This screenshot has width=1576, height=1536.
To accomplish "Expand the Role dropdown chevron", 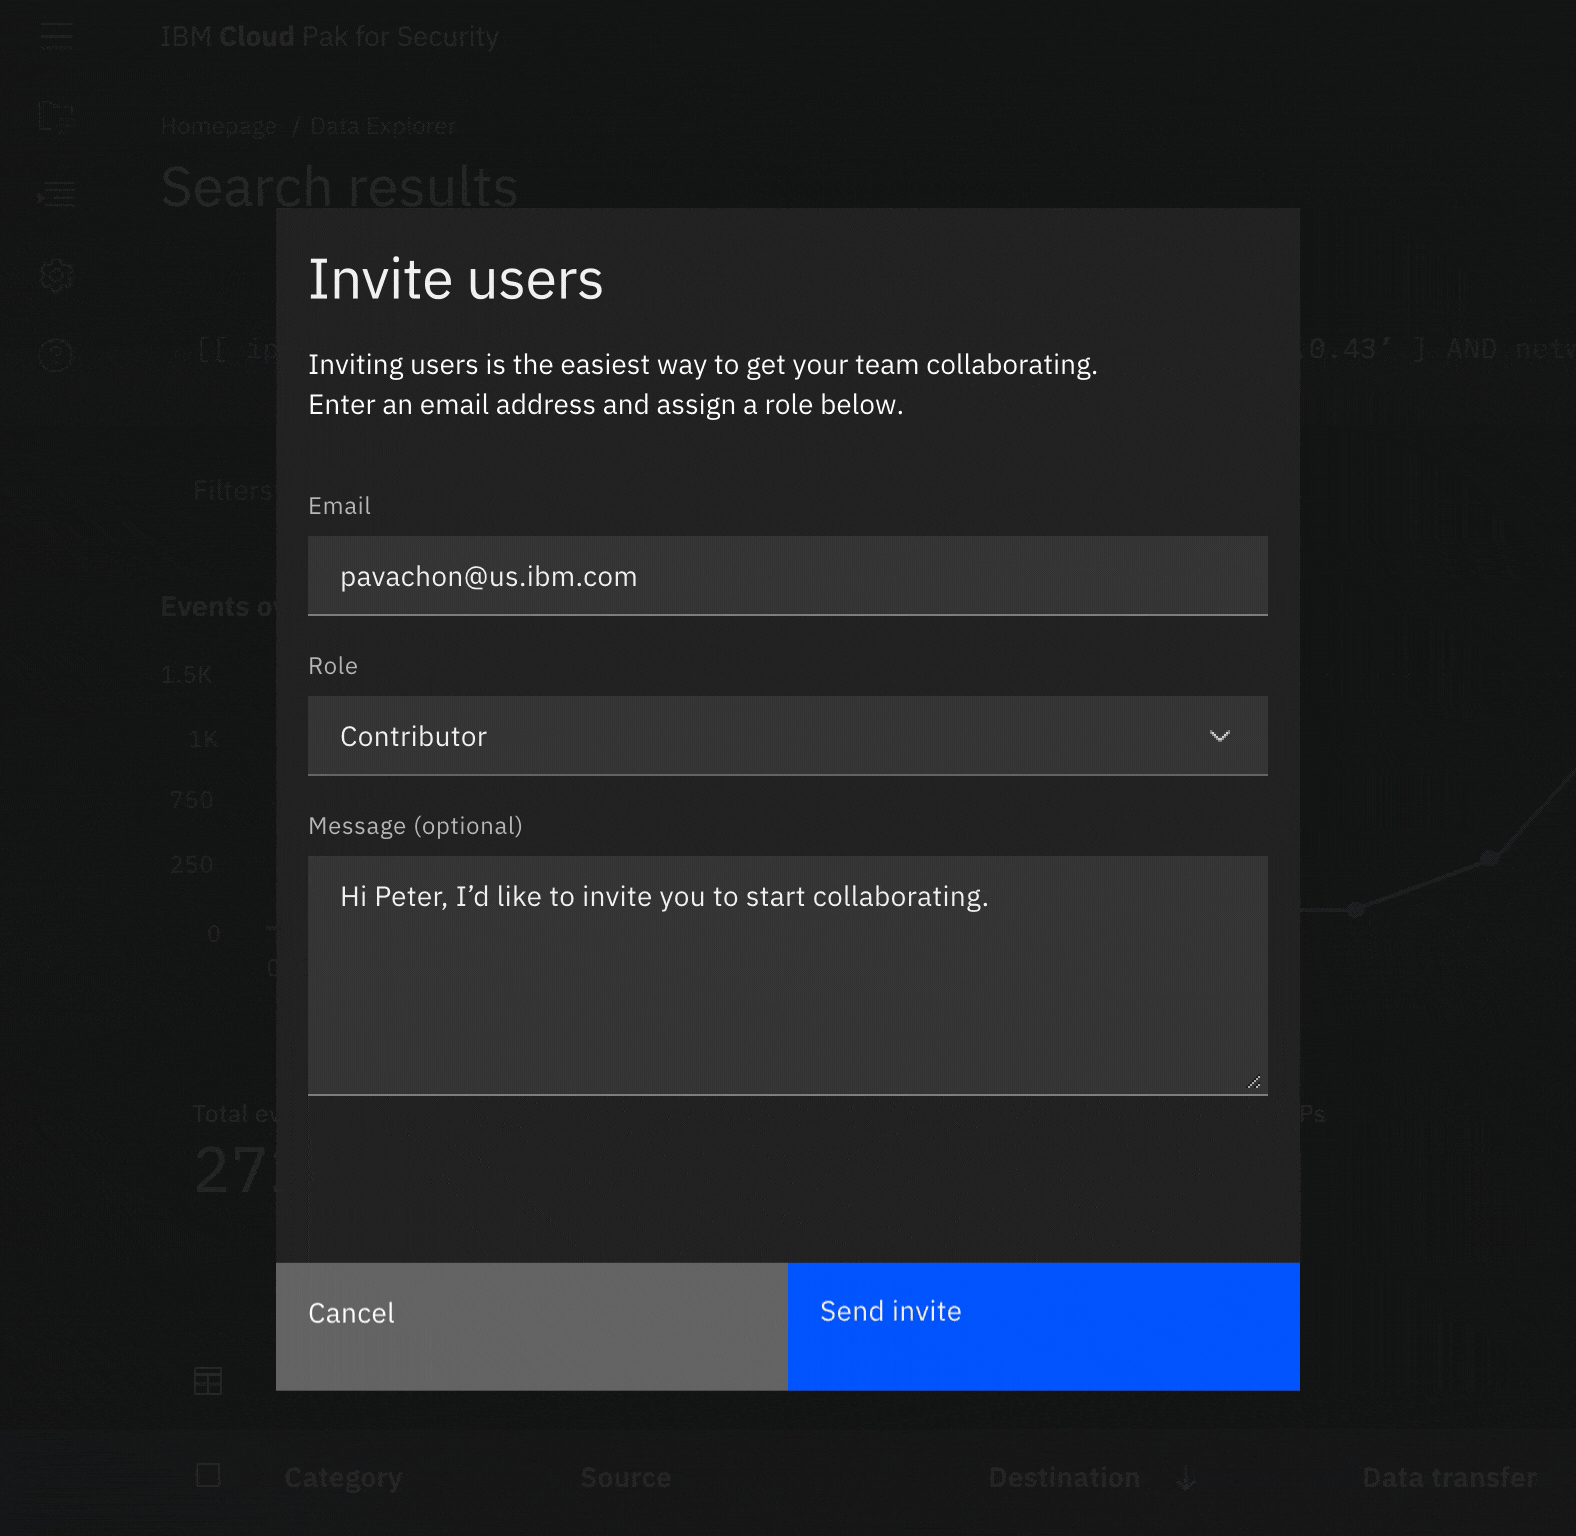I will [1219, 736].
